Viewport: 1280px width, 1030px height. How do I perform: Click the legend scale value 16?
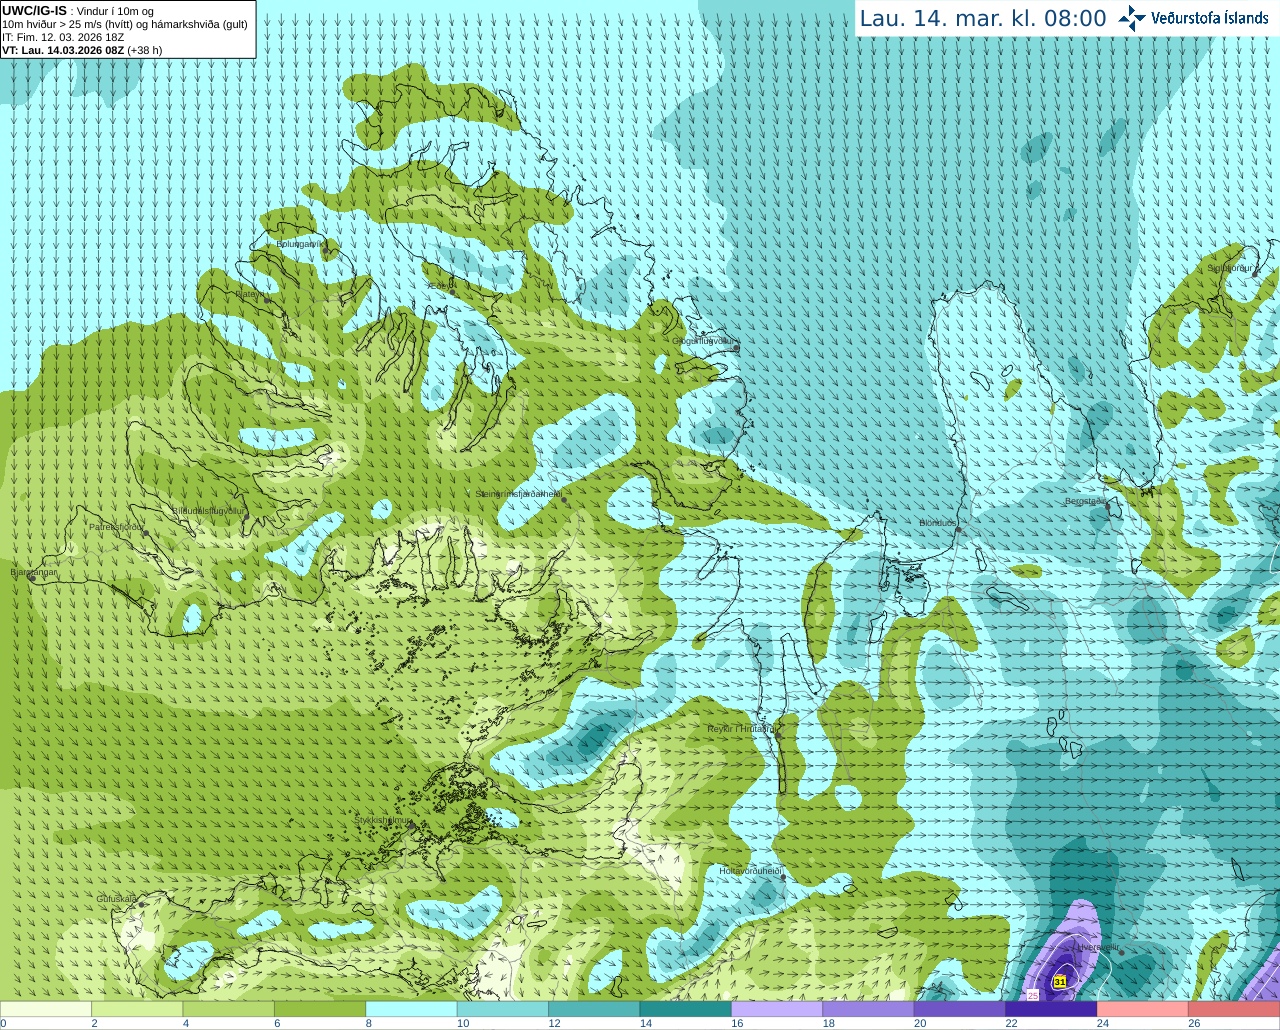(737, 1023)
